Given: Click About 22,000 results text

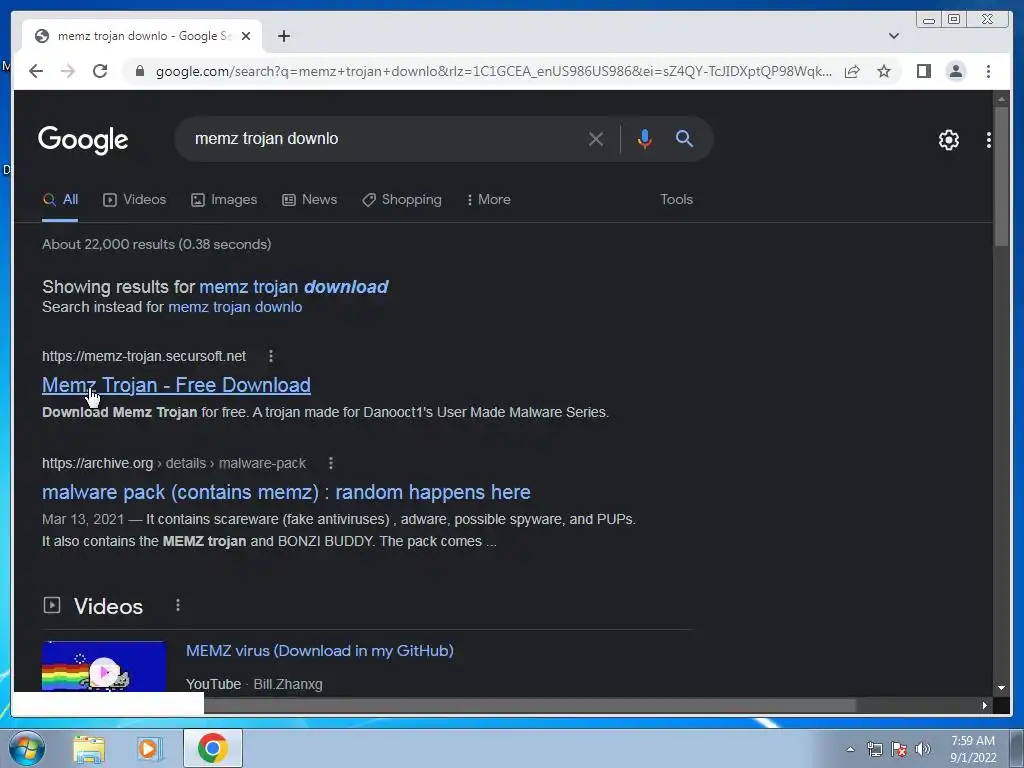Looking at the screenshot, I should tap(157, 244).
